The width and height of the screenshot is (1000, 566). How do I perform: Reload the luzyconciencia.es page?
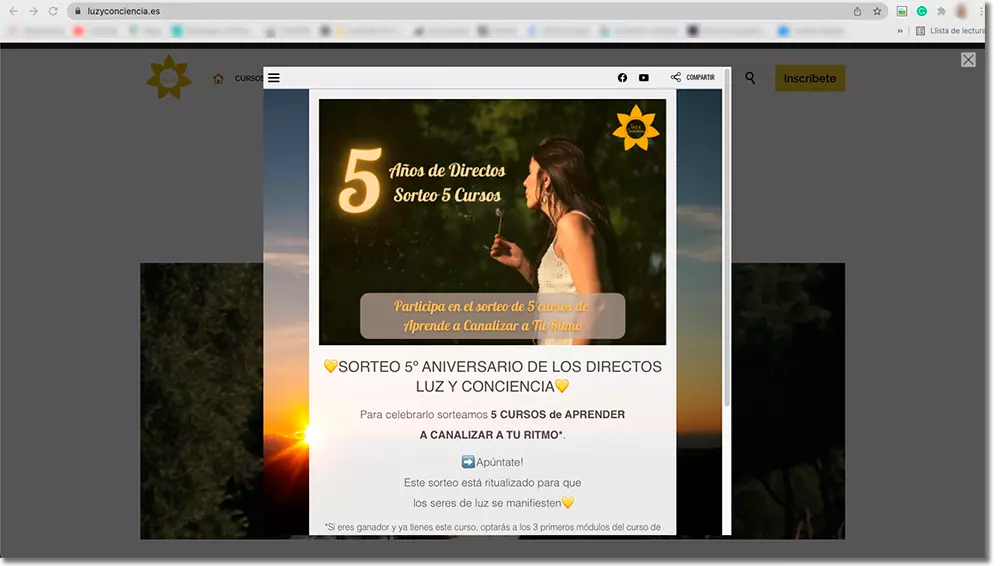[x=54, y=11]
